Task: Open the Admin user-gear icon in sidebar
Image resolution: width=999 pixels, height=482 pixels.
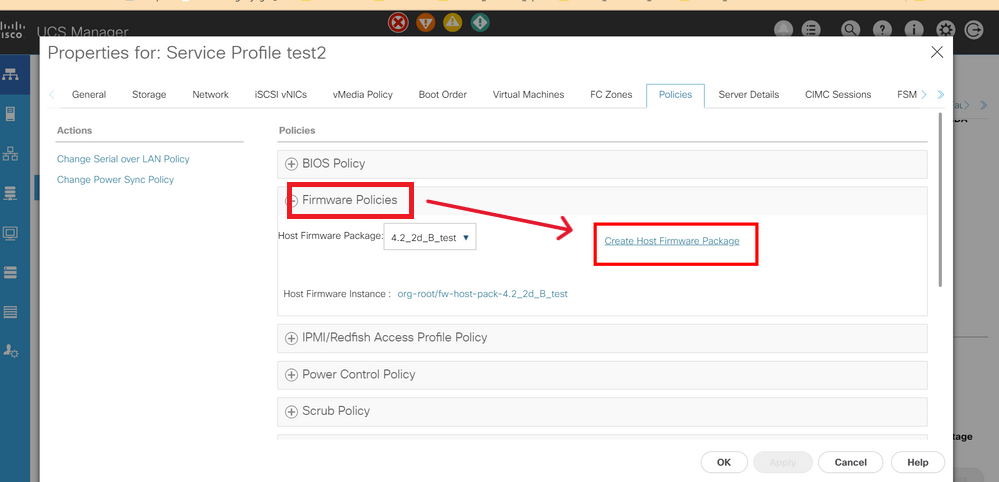Action: point(11,351)
